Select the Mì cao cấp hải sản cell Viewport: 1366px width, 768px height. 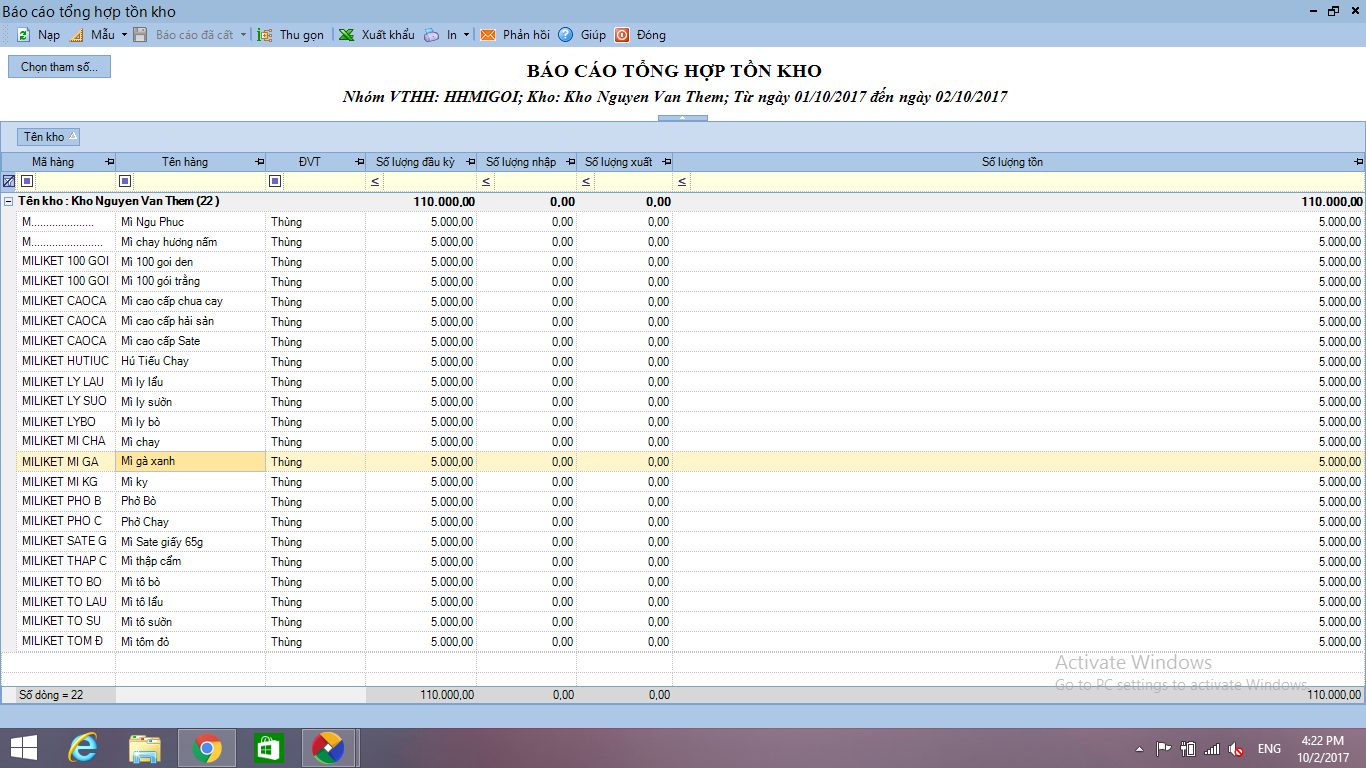pos(190,322)
